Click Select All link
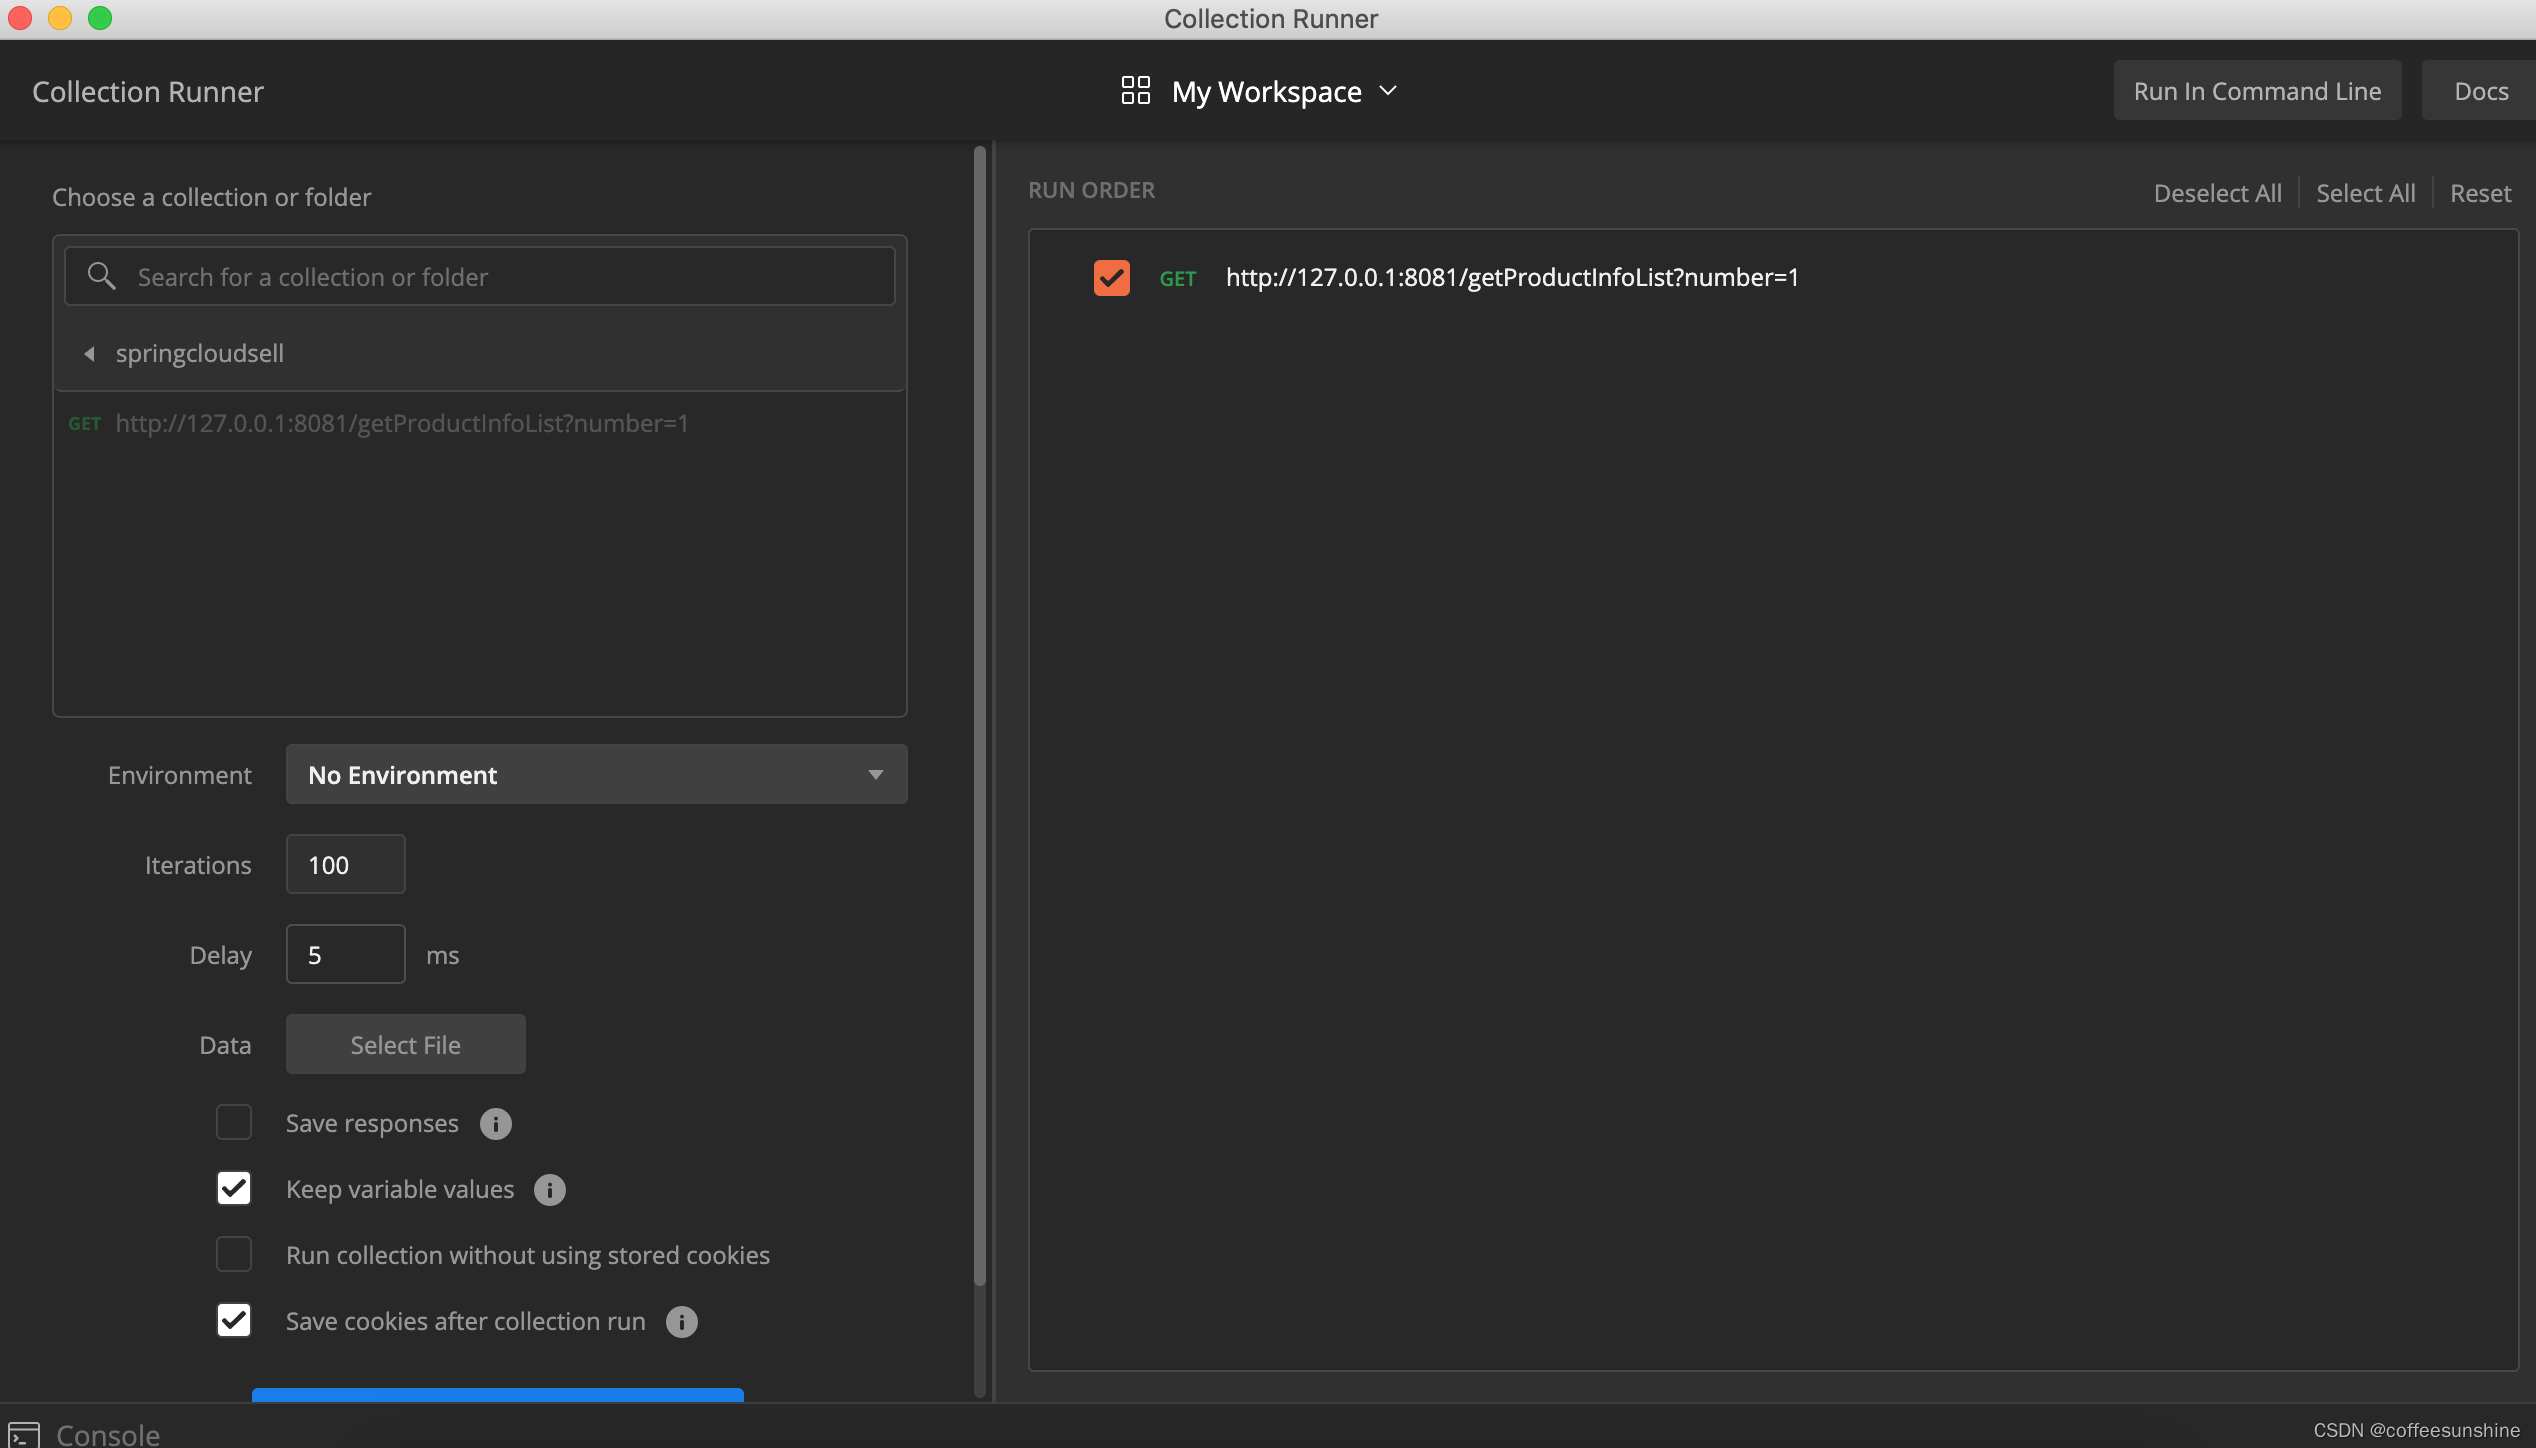This screenshot has width=2536, height=1448. click(x=2365, y=193)
